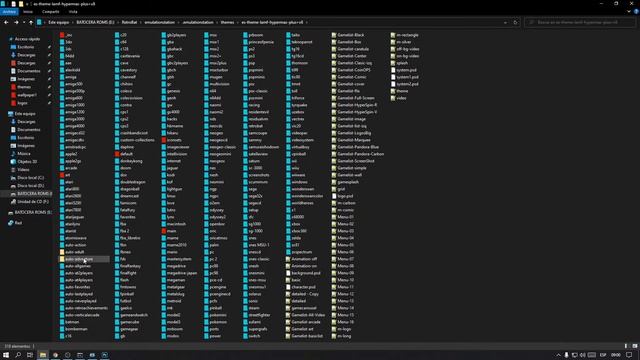Select 'Disco local (C:)' in the sidebar
This screenshot has height=360, width=640.
point(30,178)
